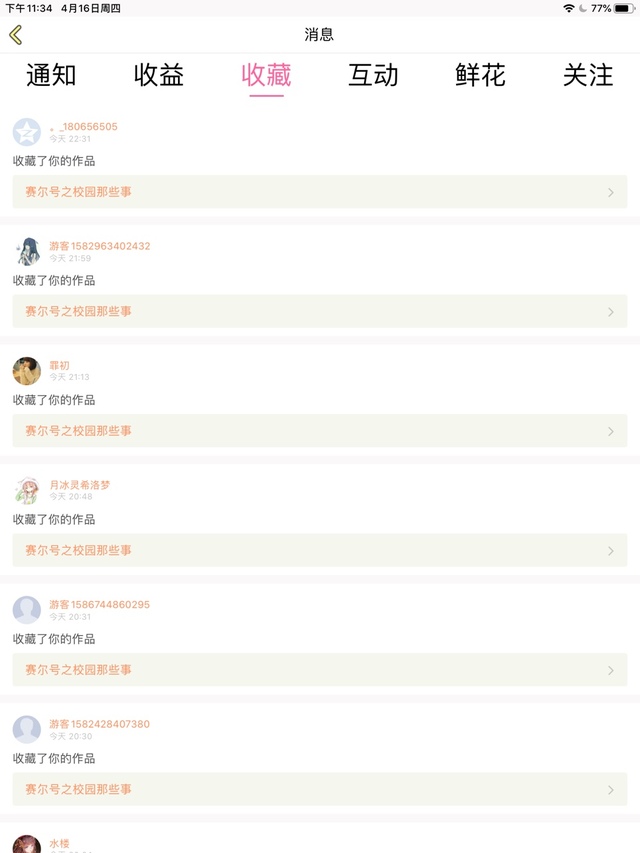This screenshot has height=853, width=640.
Task: Open chevron on 罪初's collected work row
Action: tap(611, 431)
